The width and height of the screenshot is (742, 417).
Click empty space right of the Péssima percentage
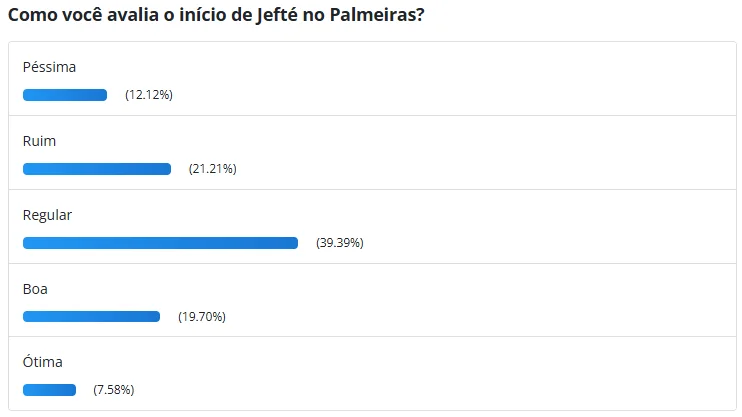pos(450,95)
